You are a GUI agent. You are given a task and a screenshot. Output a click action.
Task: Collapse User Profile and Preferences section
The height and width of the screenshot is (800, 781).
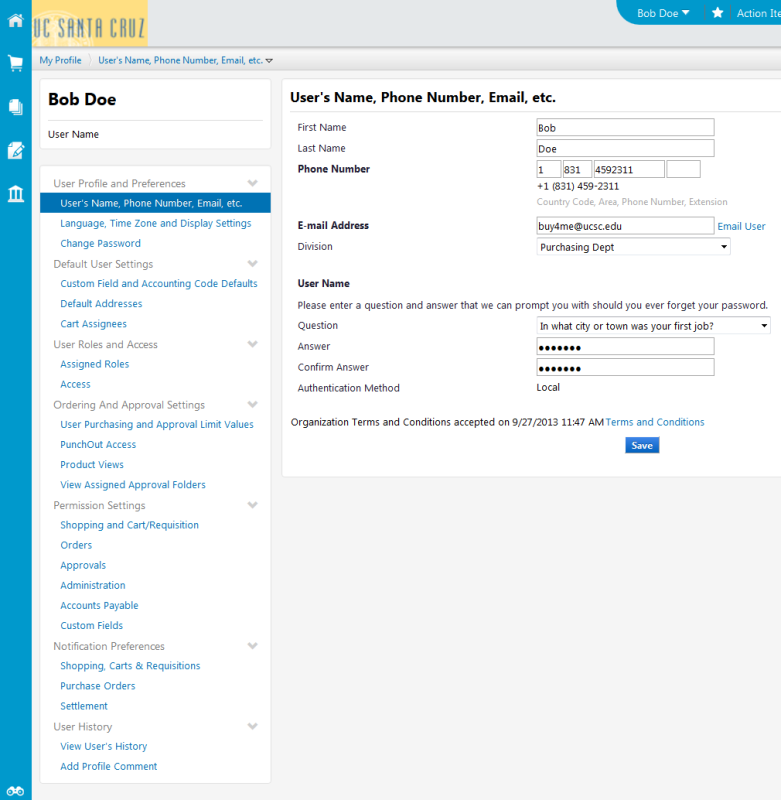252,184
